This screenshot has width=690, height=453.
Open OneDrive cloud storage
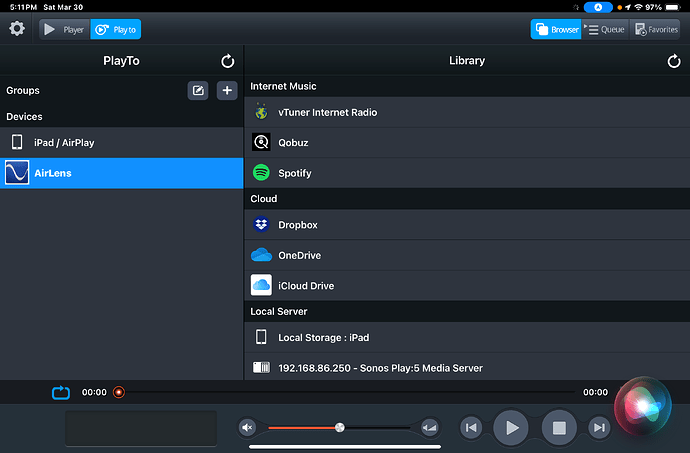467,255
